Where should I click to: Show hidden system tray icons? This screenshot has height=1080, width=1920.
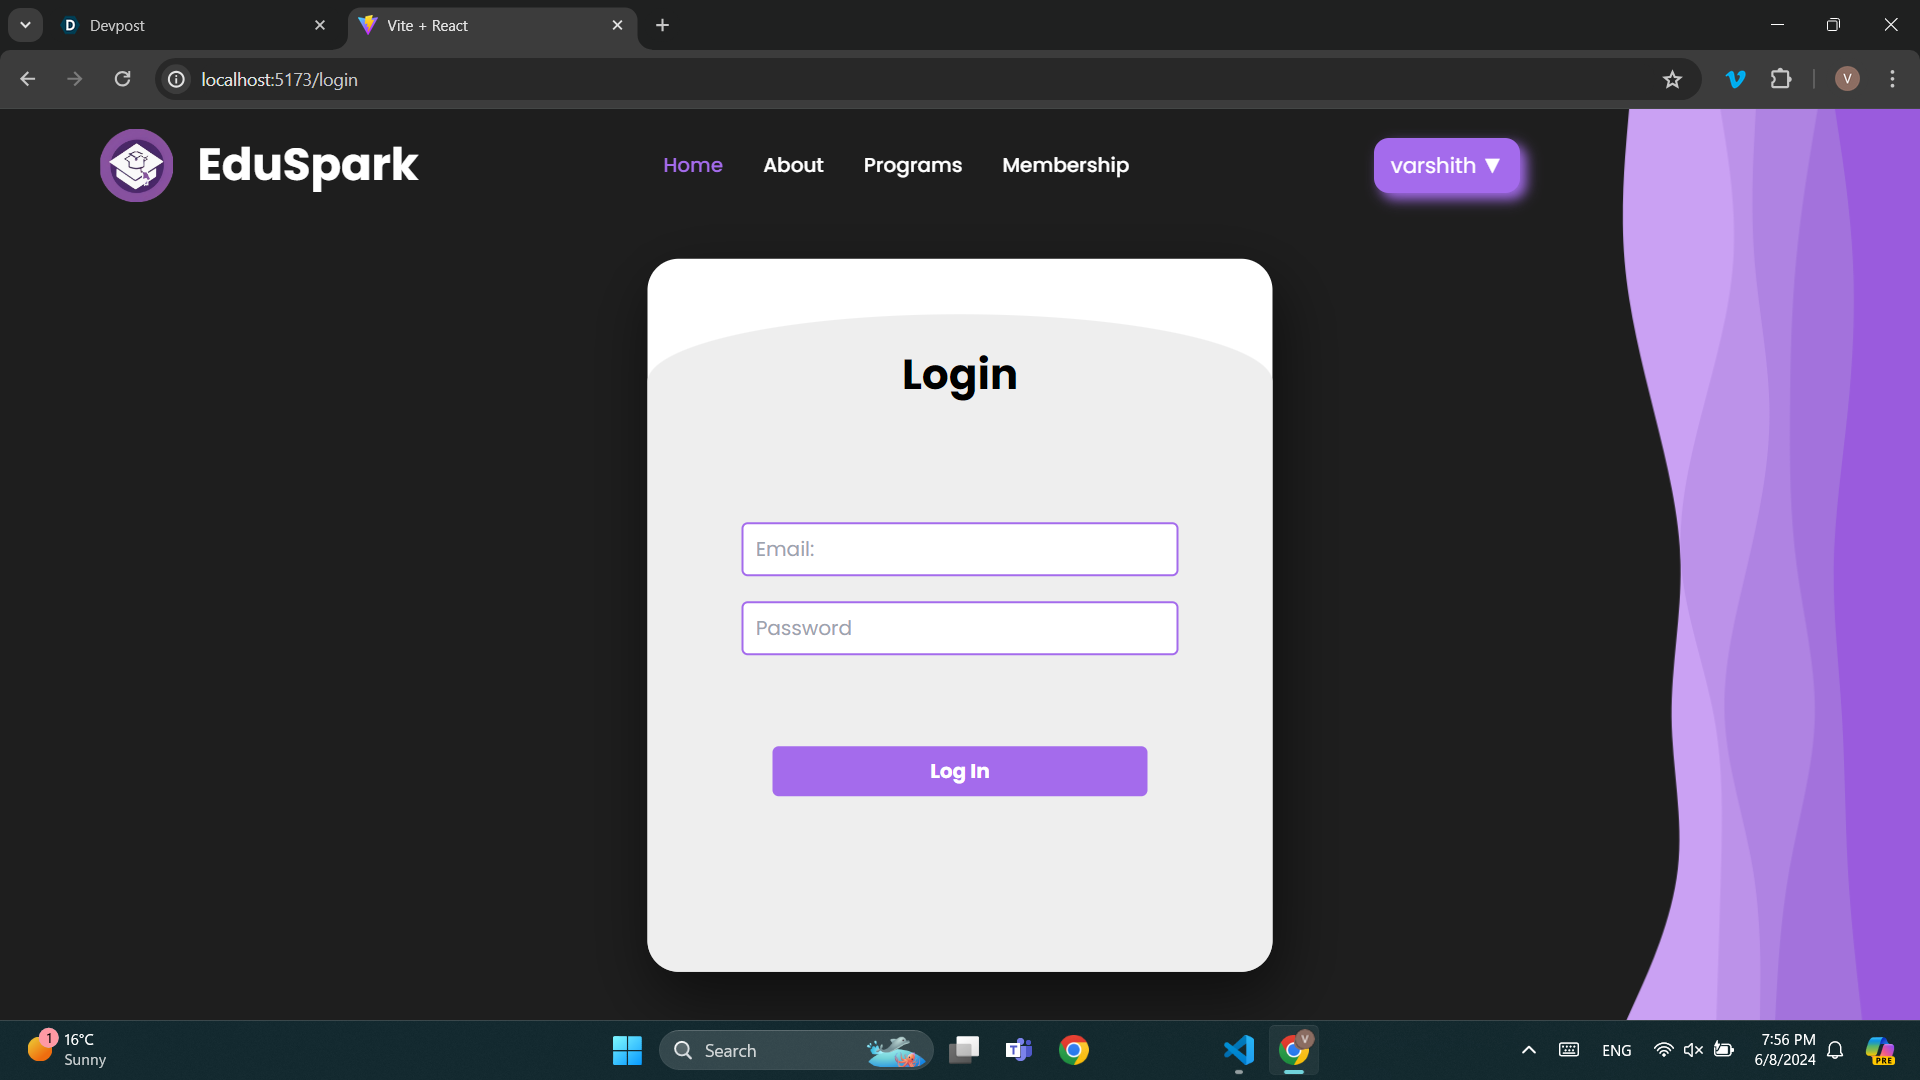pyautogui.click(x=1528, y=1050)
